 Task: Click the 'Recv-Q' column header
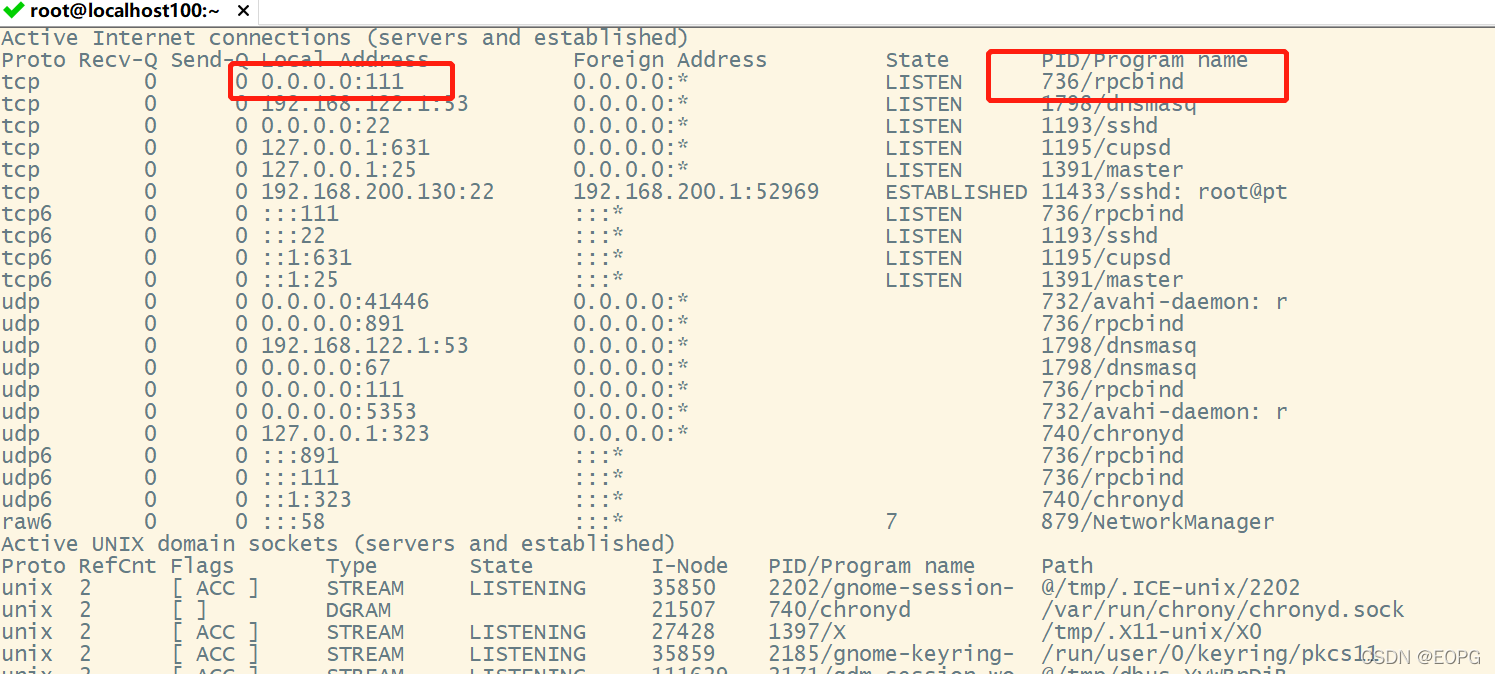[x=118, y=60]
